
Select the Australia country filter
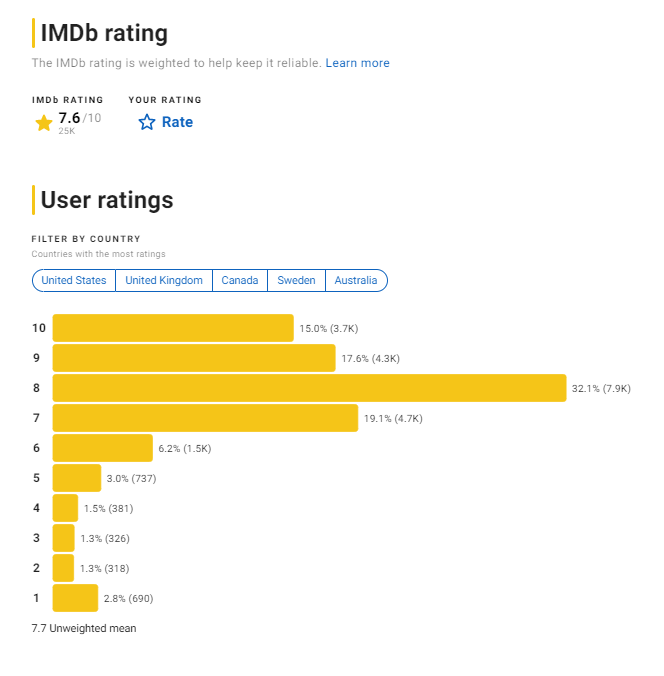pos(356,280)
